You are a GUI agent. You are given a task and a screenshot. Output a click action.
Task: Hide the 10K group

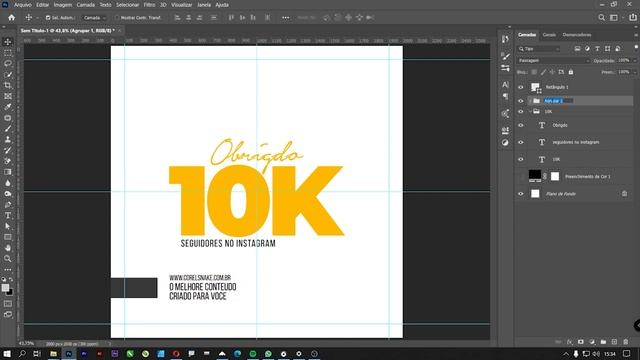(x=521, y=111)
